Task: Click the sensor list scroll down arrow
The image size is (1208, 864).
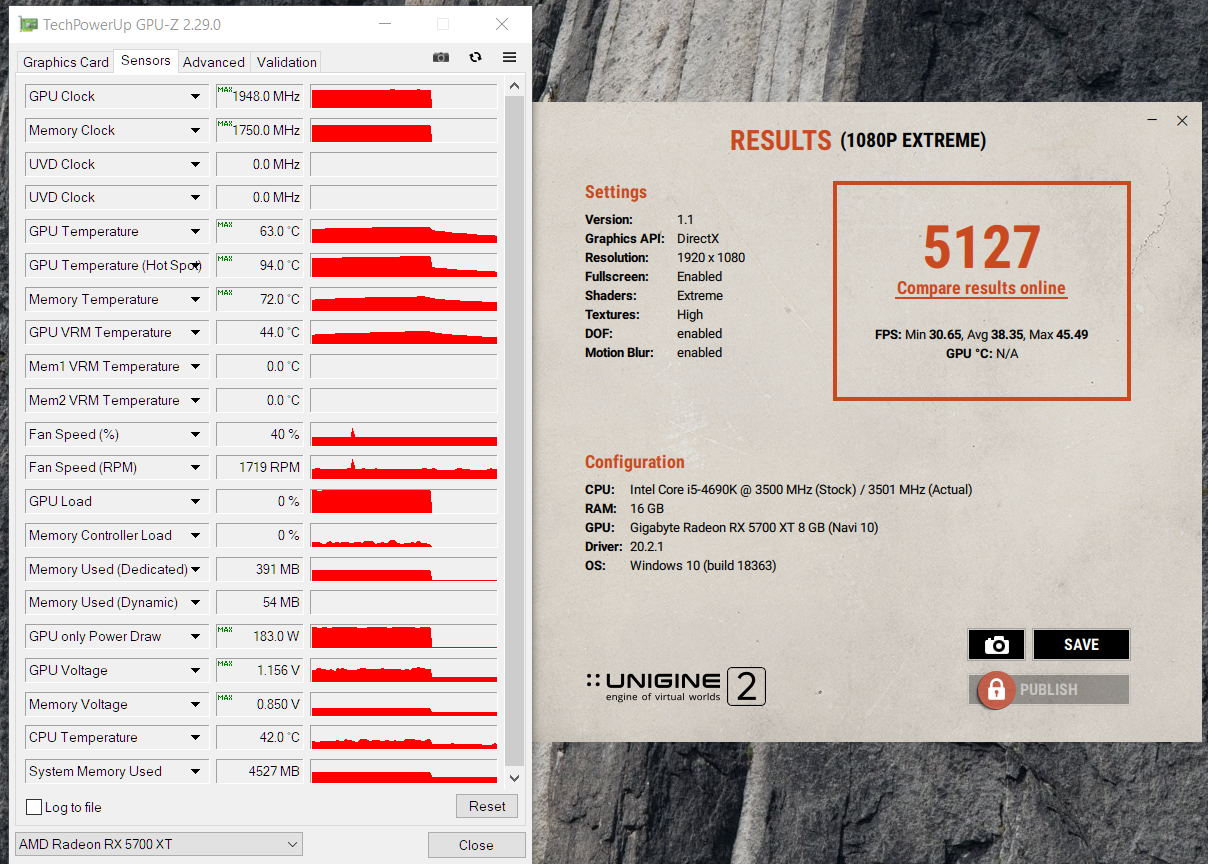Action: click(515, 778)
